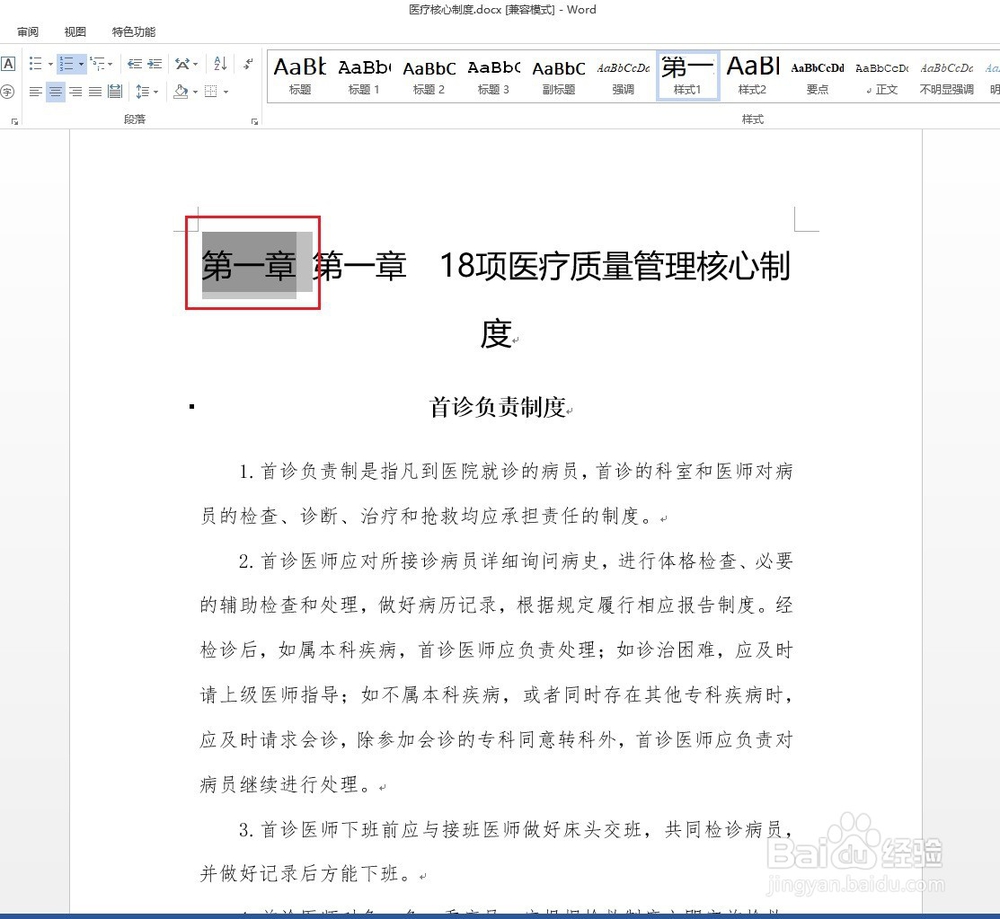This screenshot has width=1000, height=919.
Task: Apply the 样式2 style
Action: [753, 76]
